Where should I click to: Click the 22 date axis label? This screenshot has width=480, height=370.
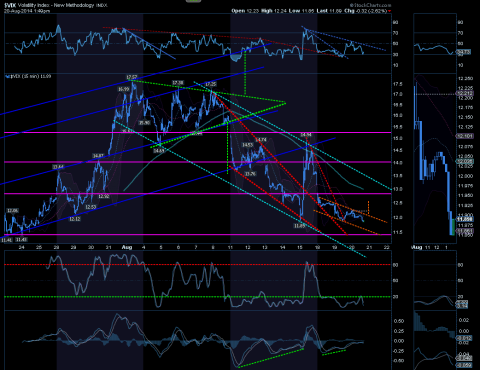[387, 247]
